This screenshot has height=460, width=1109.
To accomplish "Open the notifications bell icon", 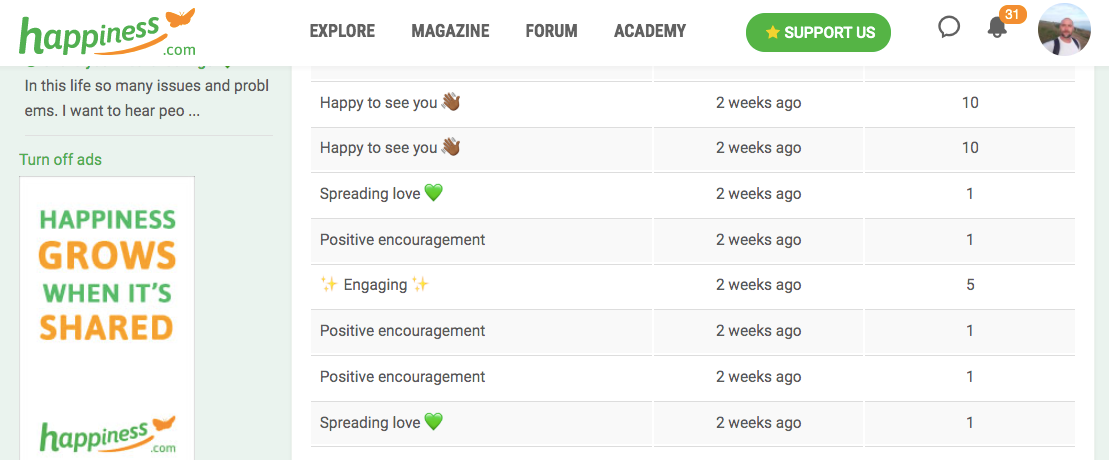I will click(x=997, y=28).
